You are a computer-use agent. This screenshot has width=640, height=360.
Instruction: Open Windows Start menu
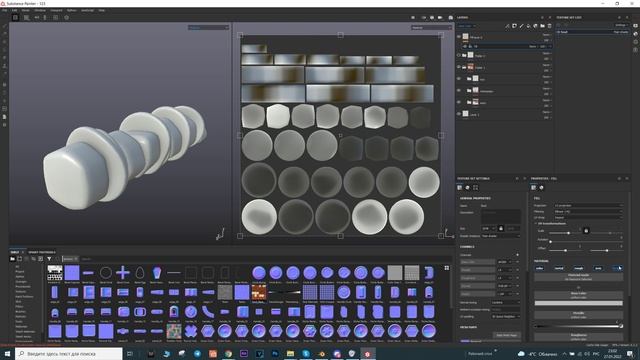click(7, 354)
